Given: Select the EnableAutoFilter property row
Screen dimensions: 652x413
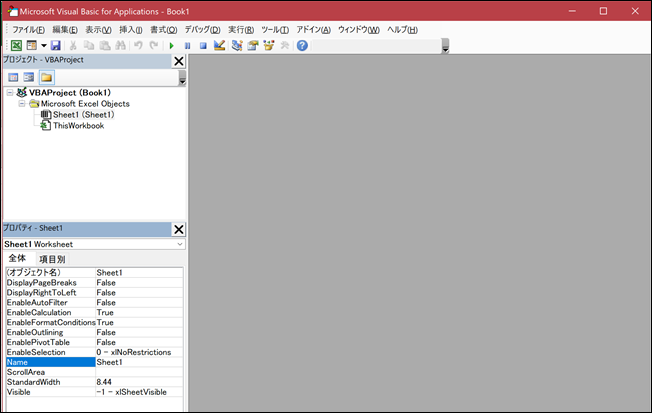Looking at the screenshot, I should click(94, 302).
